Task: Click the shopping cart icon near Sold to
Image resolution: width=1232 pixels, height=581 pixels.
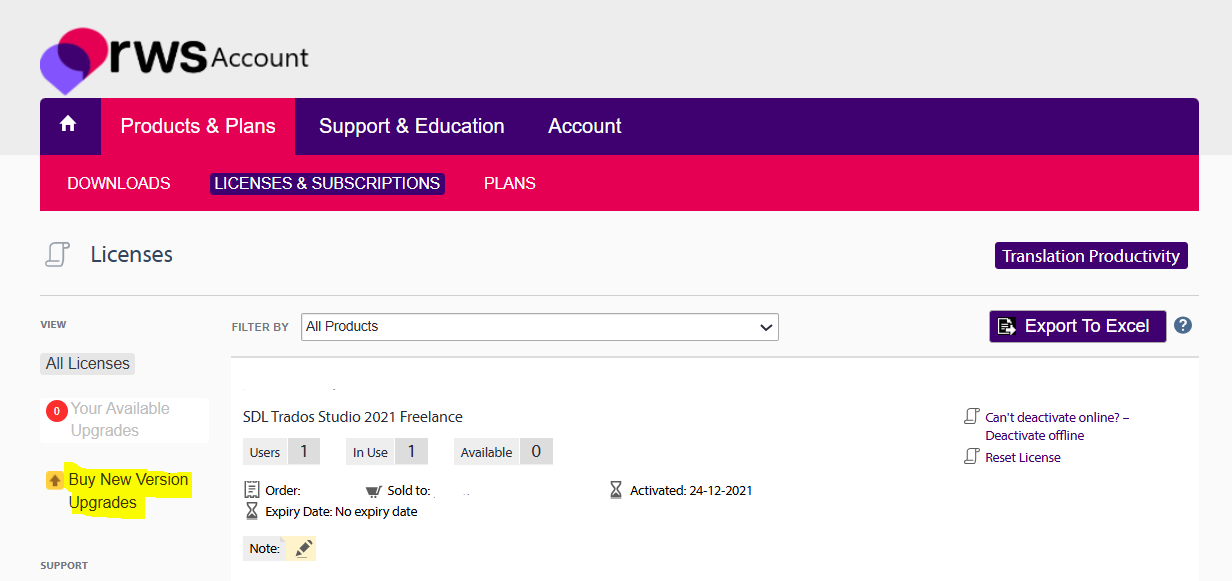Action: click(x=373, y=491)
